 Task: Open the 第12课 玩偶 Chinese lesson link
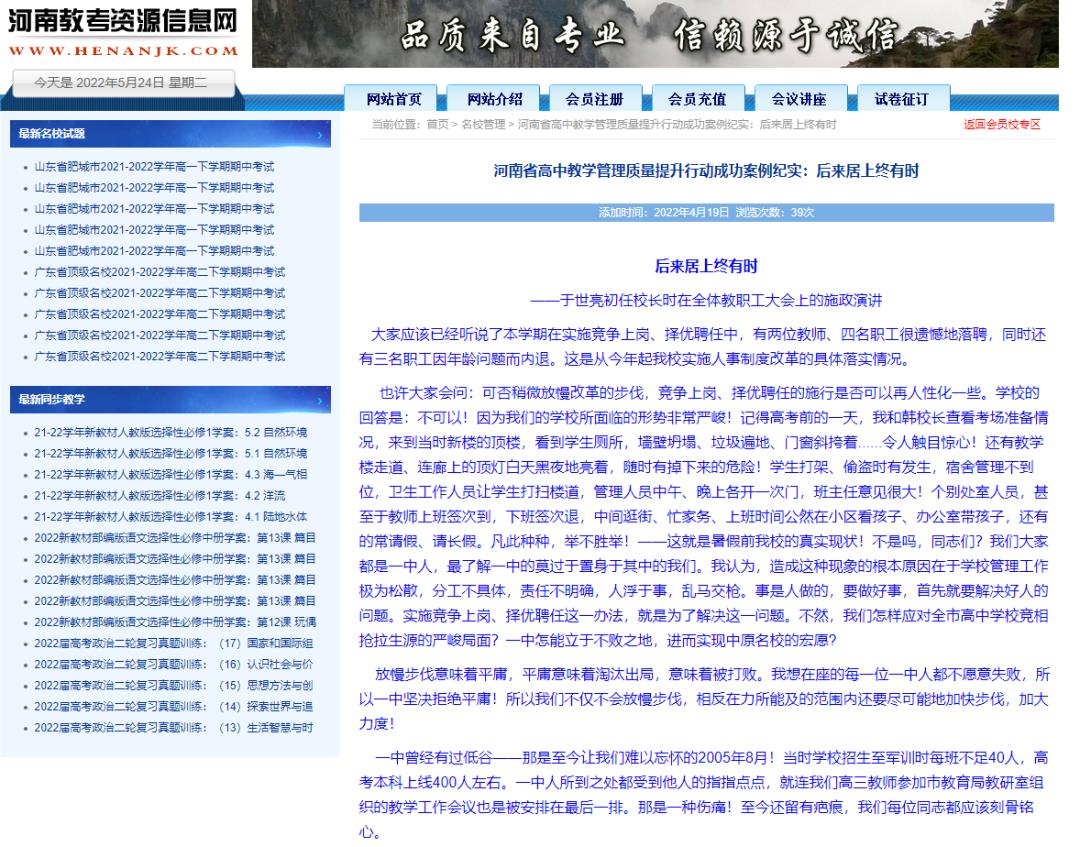(x=175, y=623)
